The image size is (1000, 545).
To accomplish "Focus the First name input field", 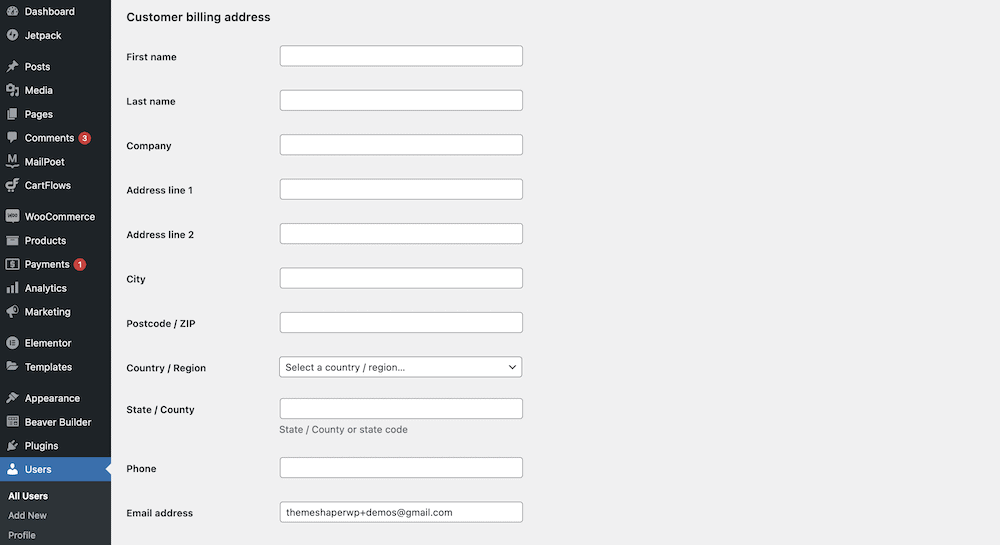I will 401,55.
